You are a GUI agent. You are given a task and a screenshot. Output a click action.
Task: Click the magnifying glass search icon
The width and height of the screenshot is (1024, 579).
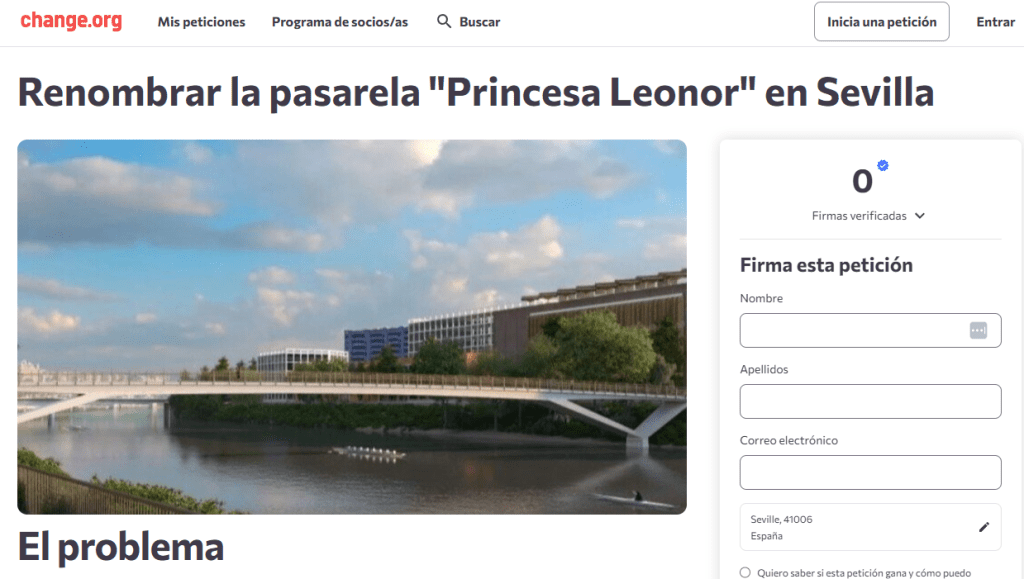[x=444, y=22]
